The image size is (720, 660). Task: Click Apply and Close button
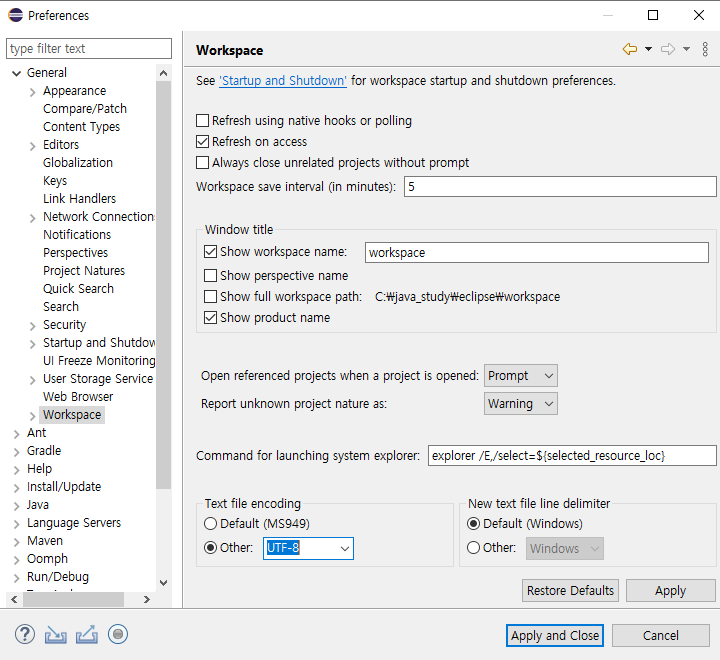[x=555, y=635]
